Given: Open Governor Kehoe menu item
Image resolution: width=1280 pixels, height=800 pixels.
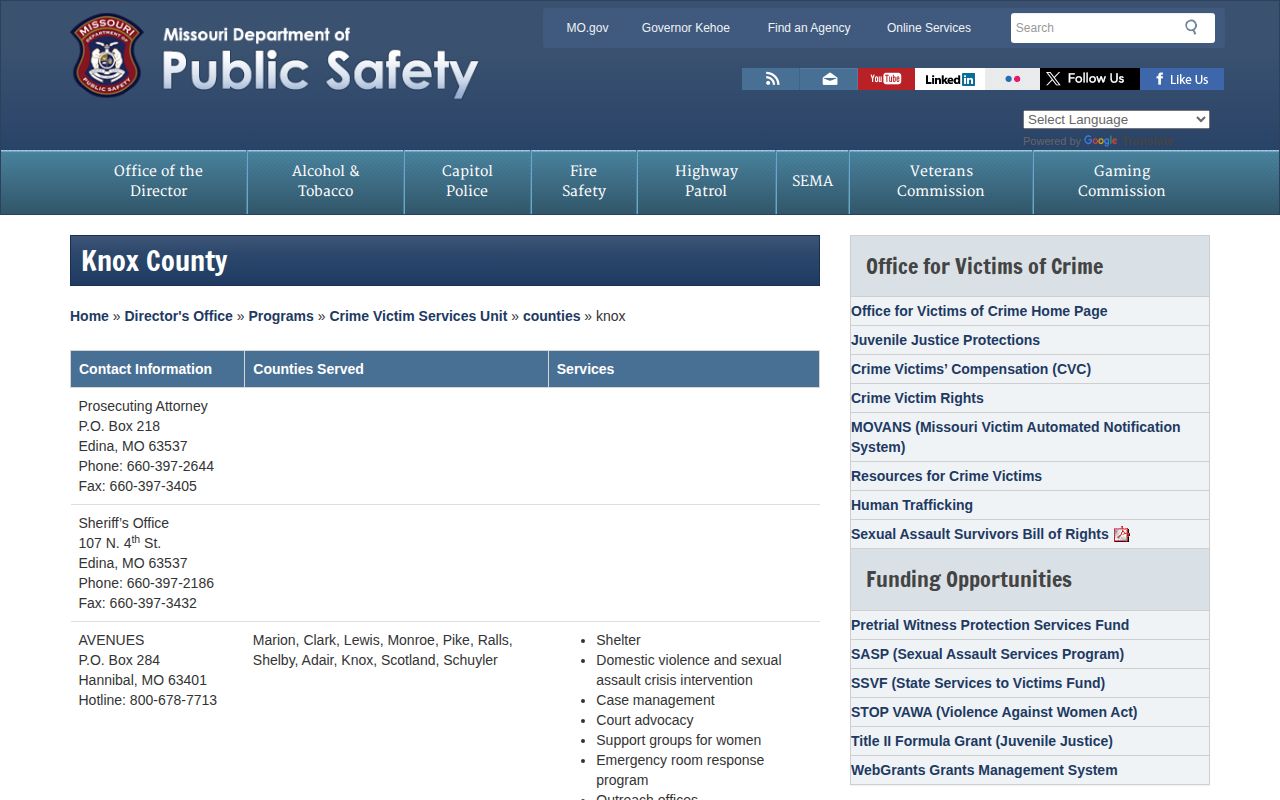Looking at the screenshot, I should (686, 28).
